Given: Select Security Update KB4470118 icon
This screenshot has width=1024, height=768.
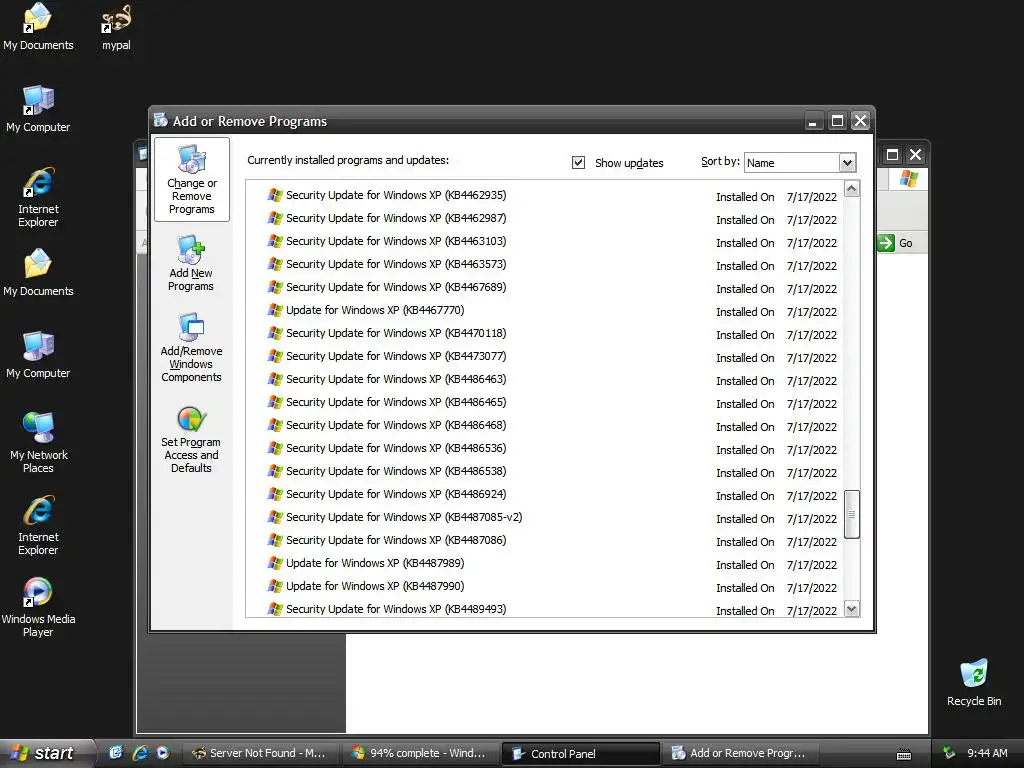Looking at the screenshot, I should [x=275, y=333].
